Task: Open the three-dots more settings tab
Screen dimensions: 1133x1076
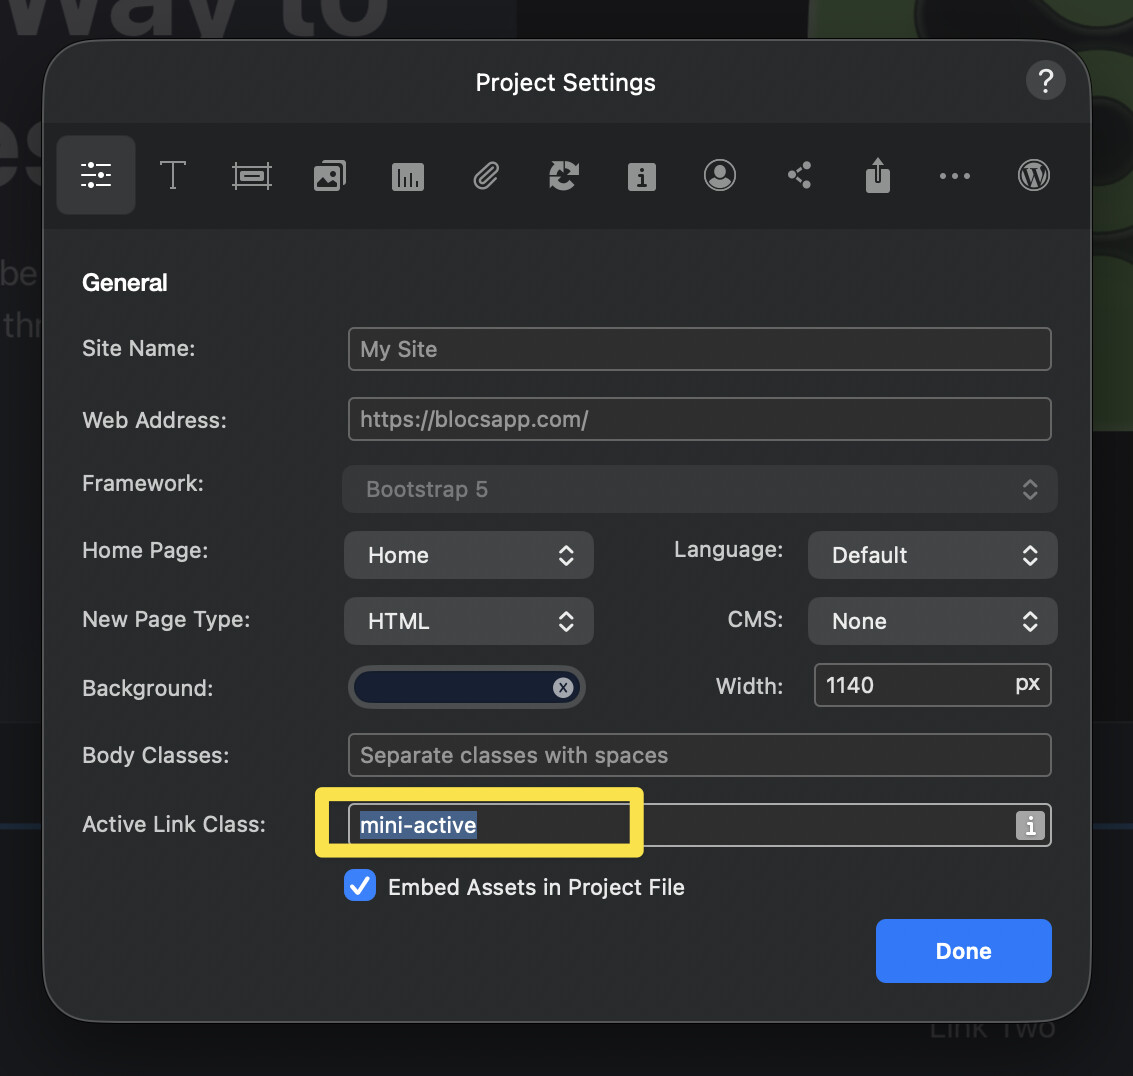Action: click(955, 176)
